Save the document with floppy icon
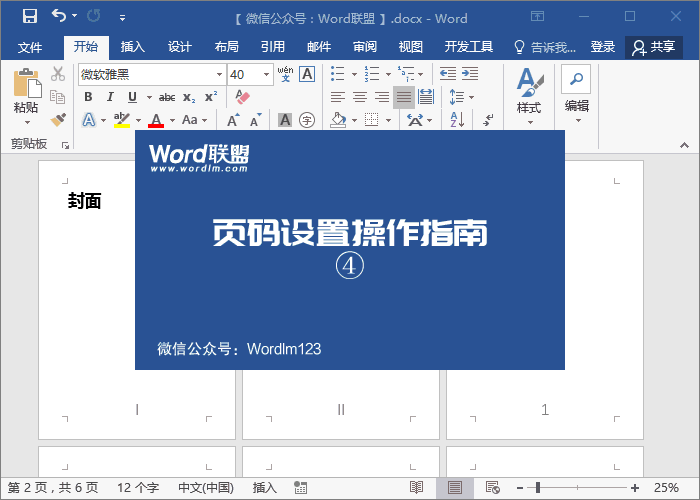 (30, 17)
